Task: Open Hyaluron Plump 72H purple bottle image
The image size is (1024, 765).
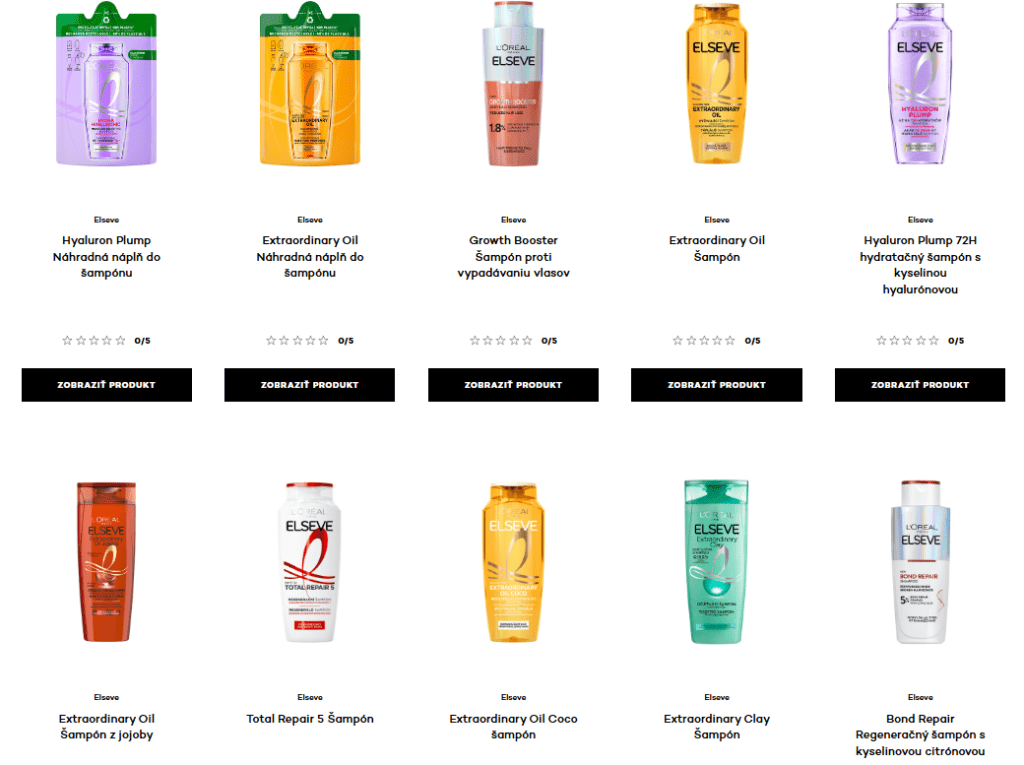Action: tap(920, 84)
